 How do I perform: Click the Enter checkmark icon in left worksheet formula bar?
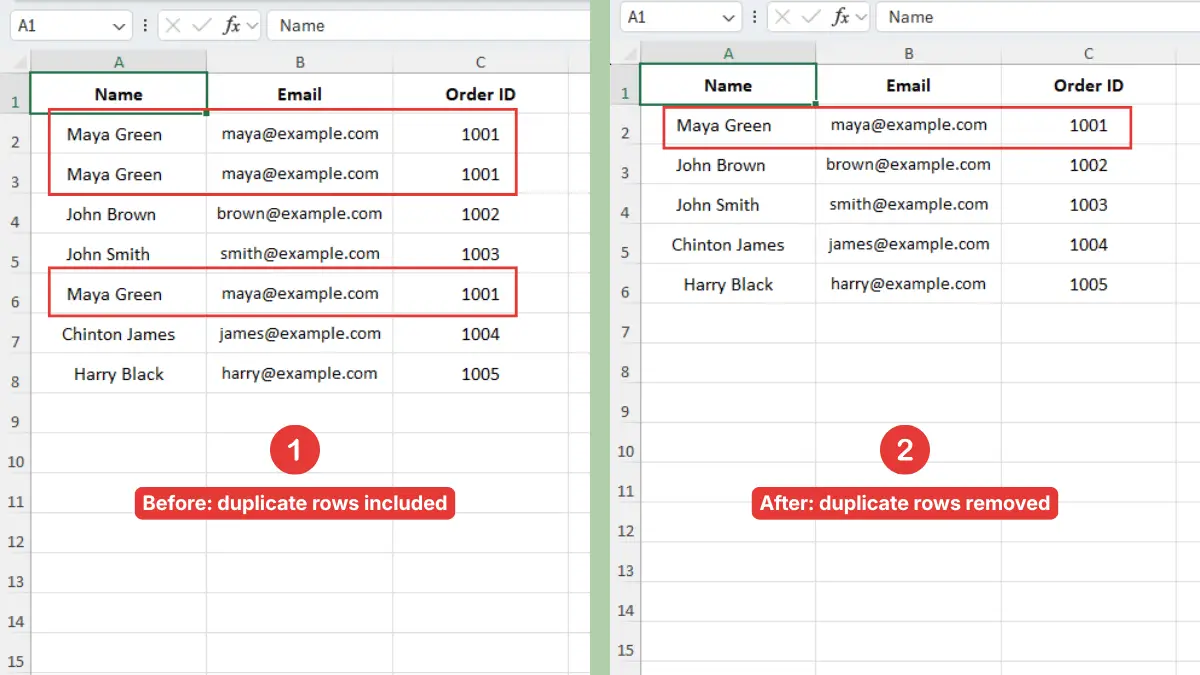coord(202,26)
